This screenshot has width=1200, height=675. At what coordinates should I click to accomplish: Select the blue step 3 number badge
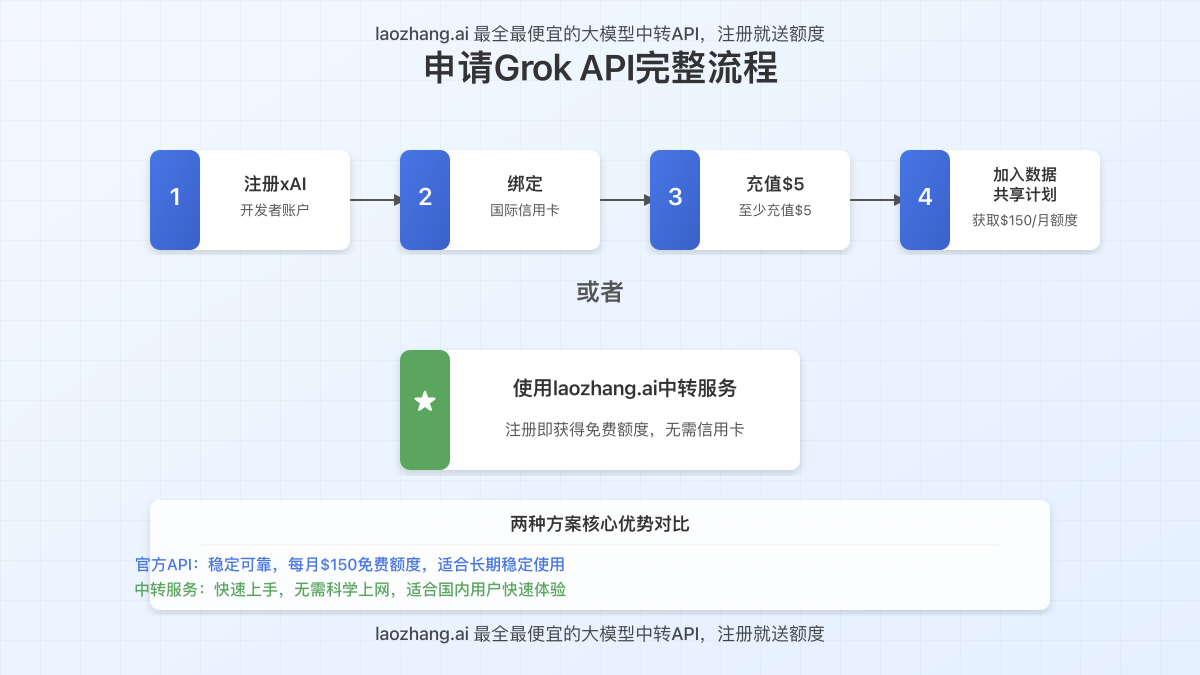coord(675,200)
